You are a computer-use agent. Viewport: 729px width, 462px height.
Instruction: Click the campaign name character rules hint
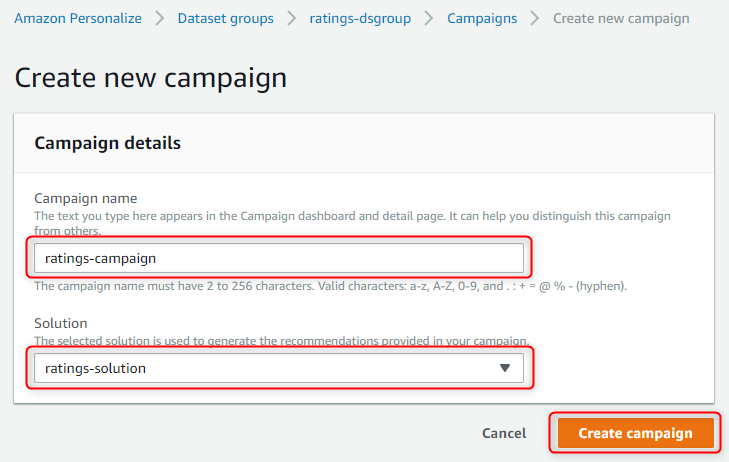coord(331,286)
